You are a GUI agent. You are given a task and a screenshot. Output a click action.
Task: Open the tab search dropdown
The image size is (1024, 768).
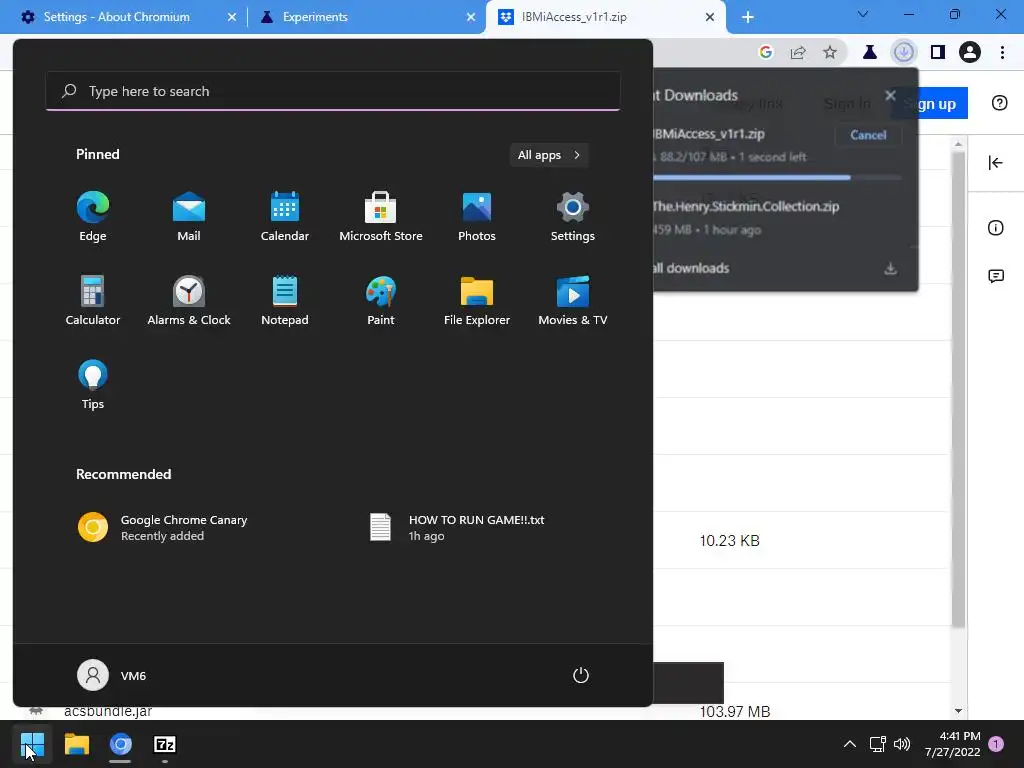pos(863,14)
